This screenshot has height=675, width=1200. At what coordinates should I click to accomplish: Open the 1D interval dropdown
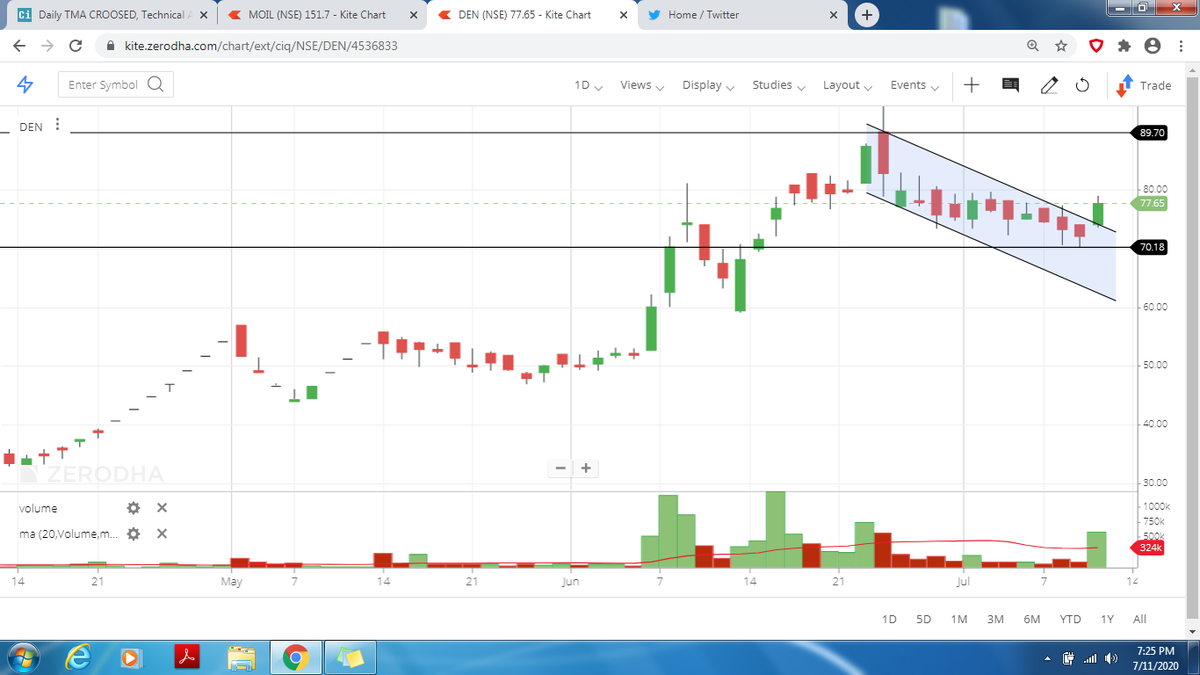[x=588, y=85]
